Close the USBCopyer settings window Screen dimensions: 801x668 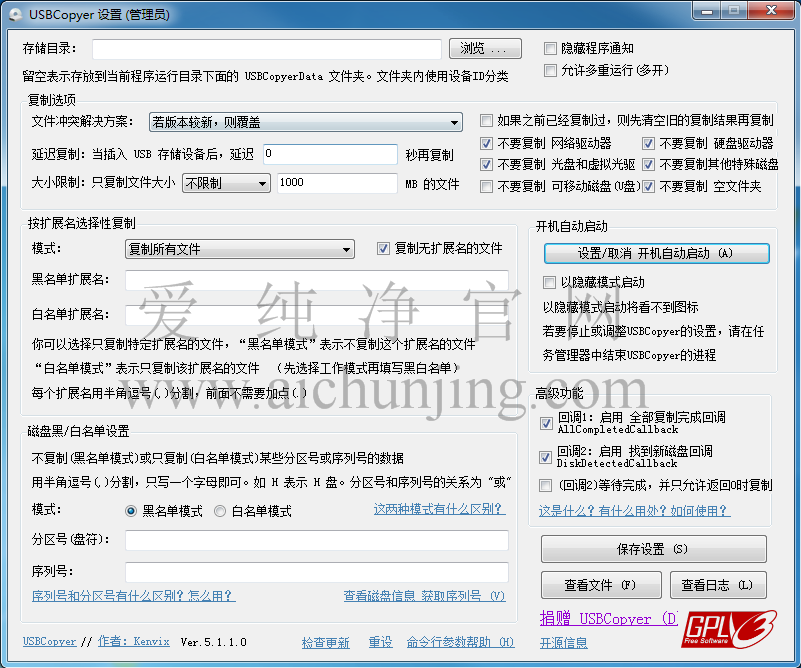[771, 10]
